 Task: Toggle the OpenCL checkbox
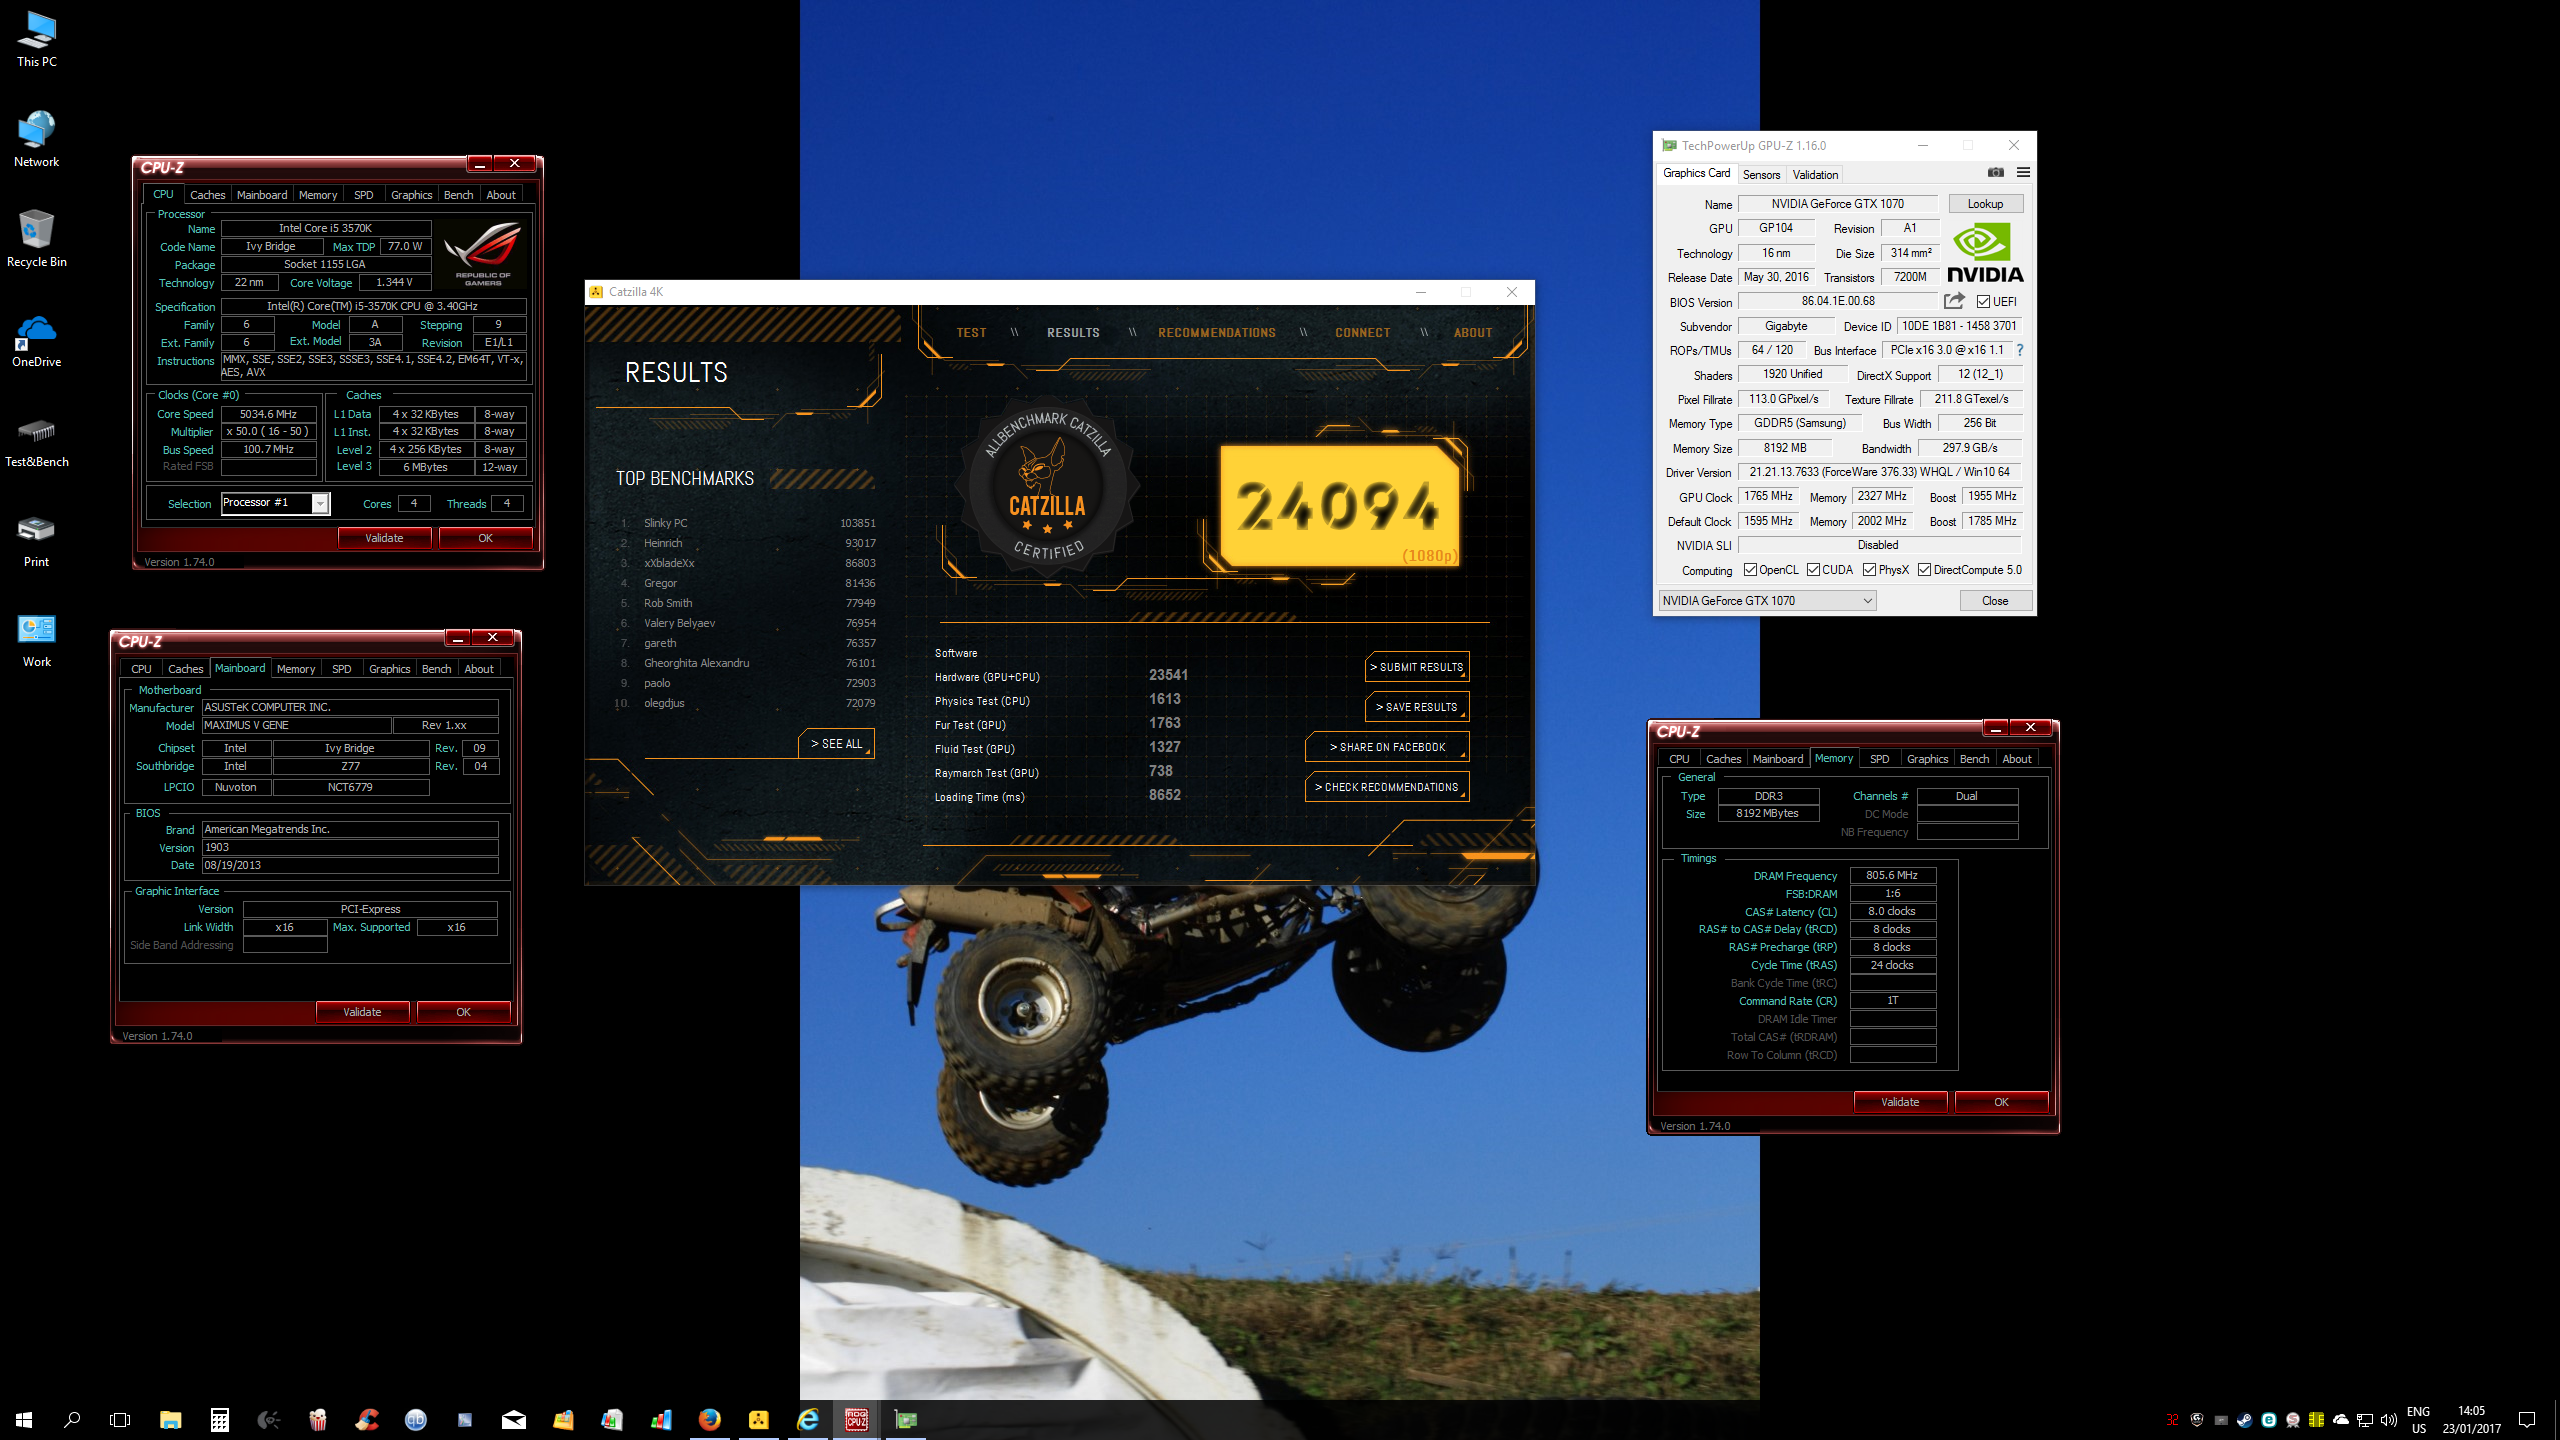(1750, 570)
